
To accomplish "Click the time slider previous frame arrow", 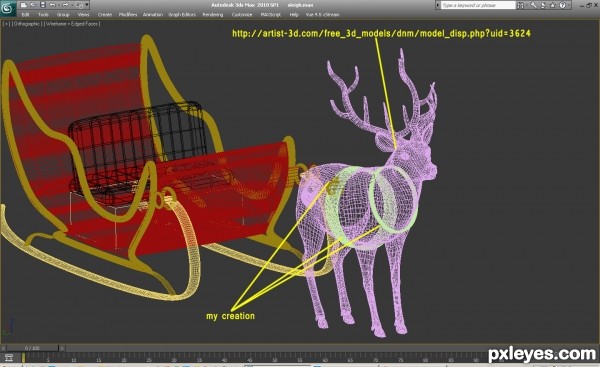I will click(3, 348).
